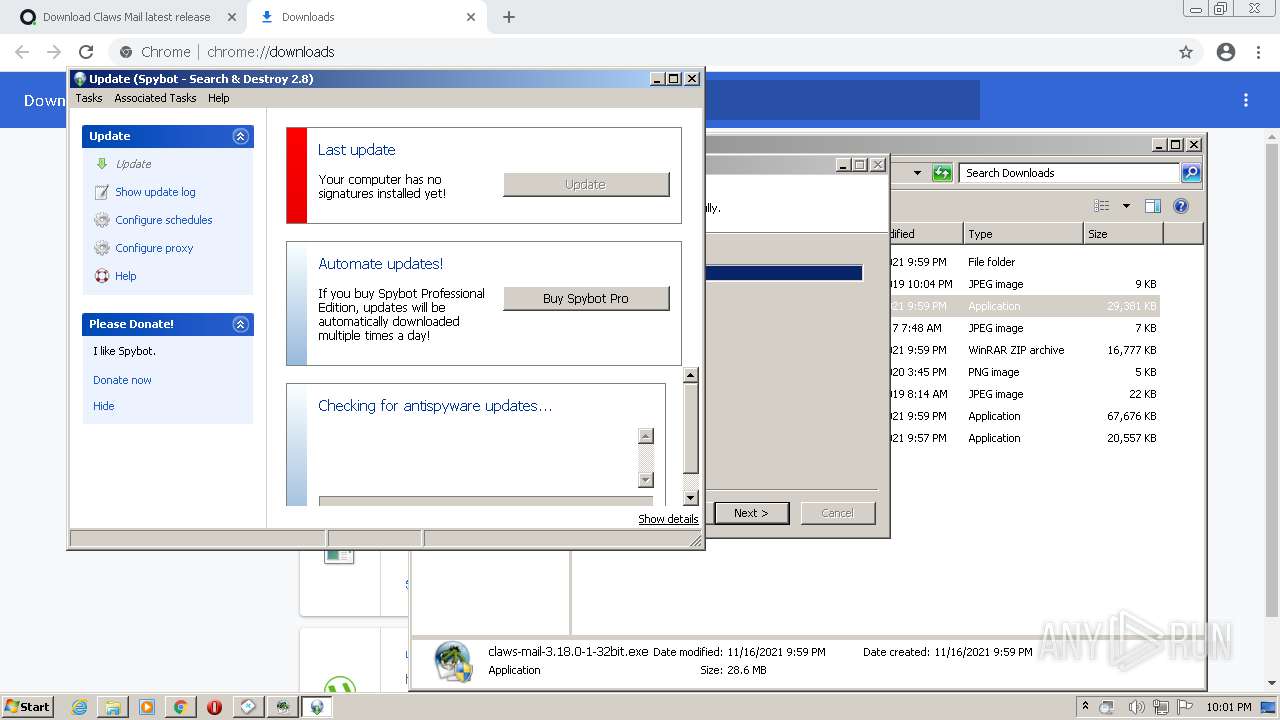Click the Donate now link
The height and width of the screenshot is (720, 1280).
[122, 380]
